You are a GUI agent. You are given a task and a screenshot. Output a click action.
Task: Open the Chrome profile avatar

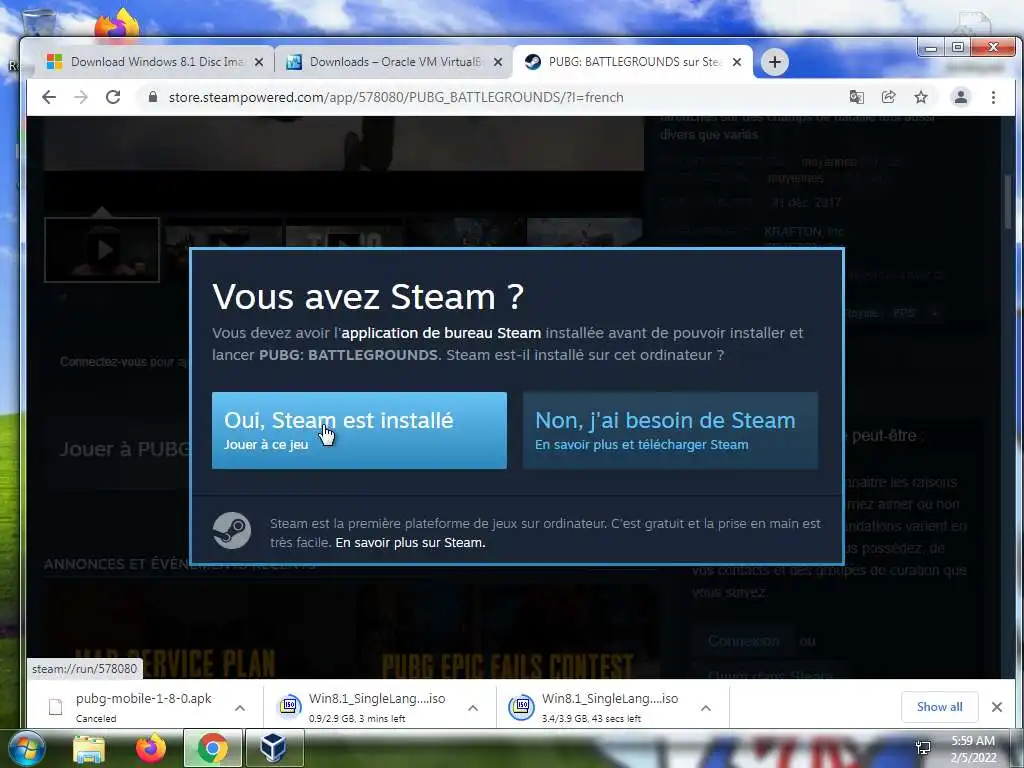(961, 97)
